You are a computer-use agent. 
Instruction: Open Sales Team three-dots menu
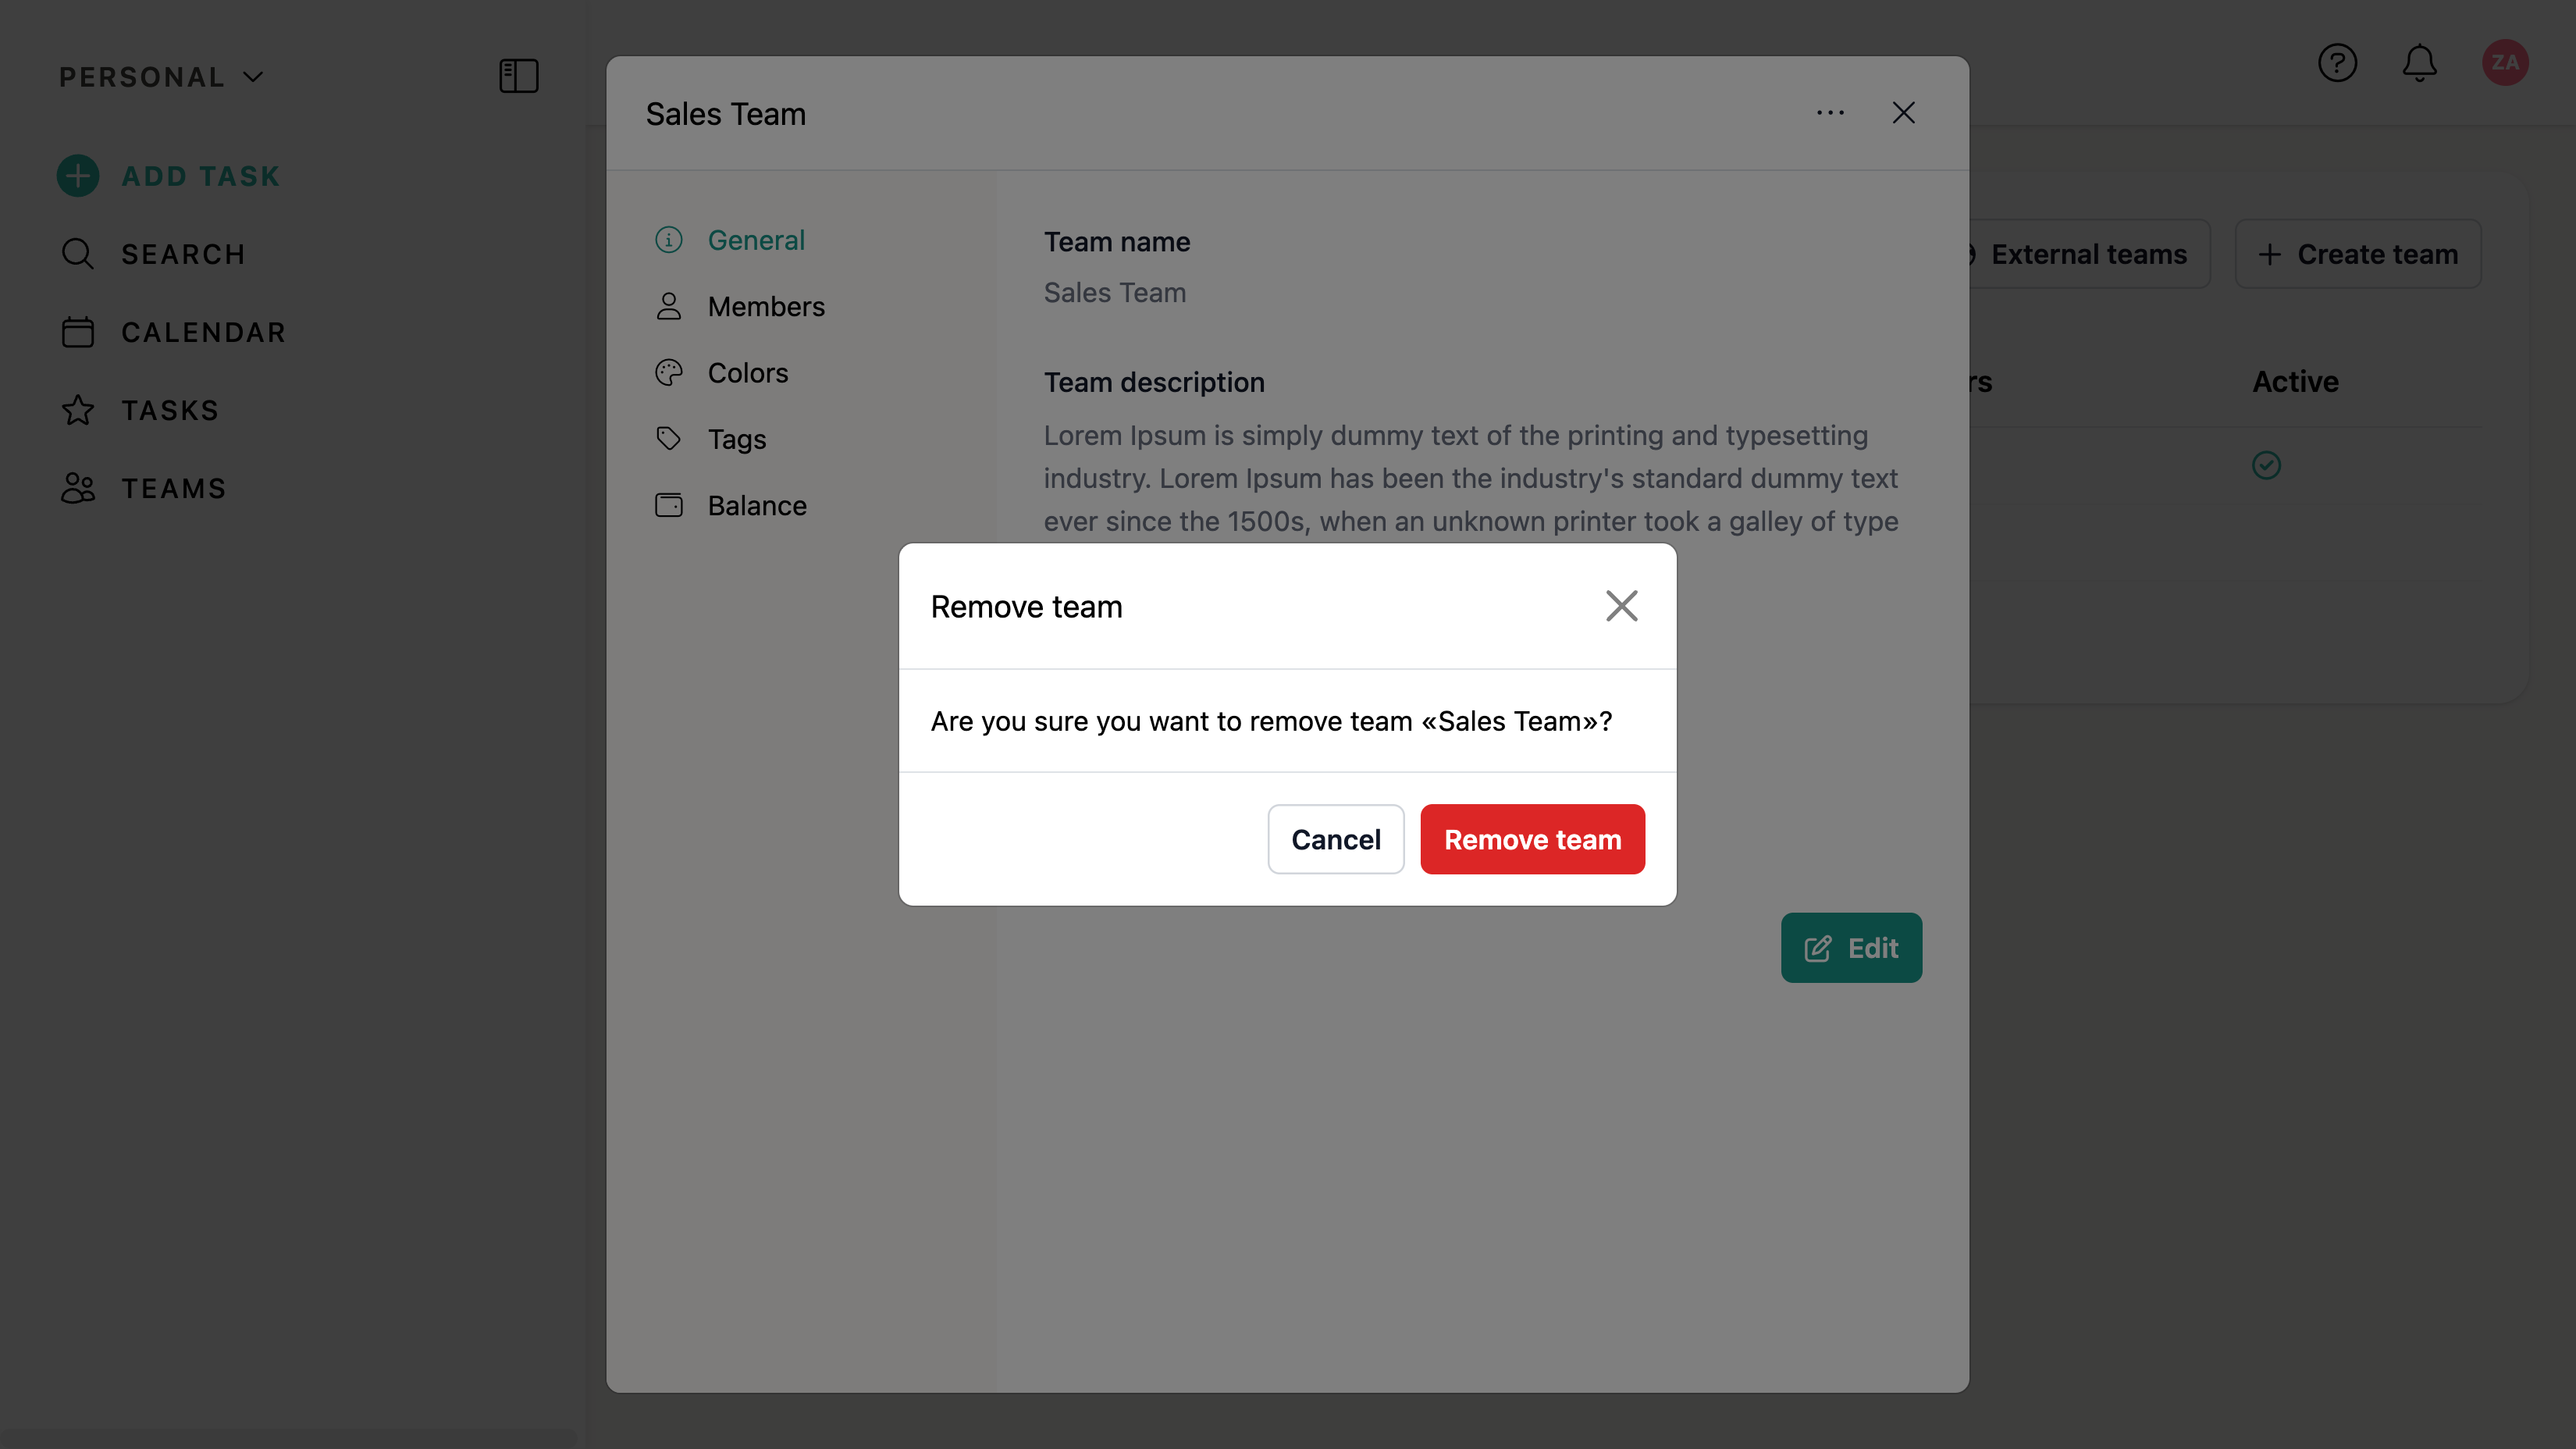[x=1830, y=113]
